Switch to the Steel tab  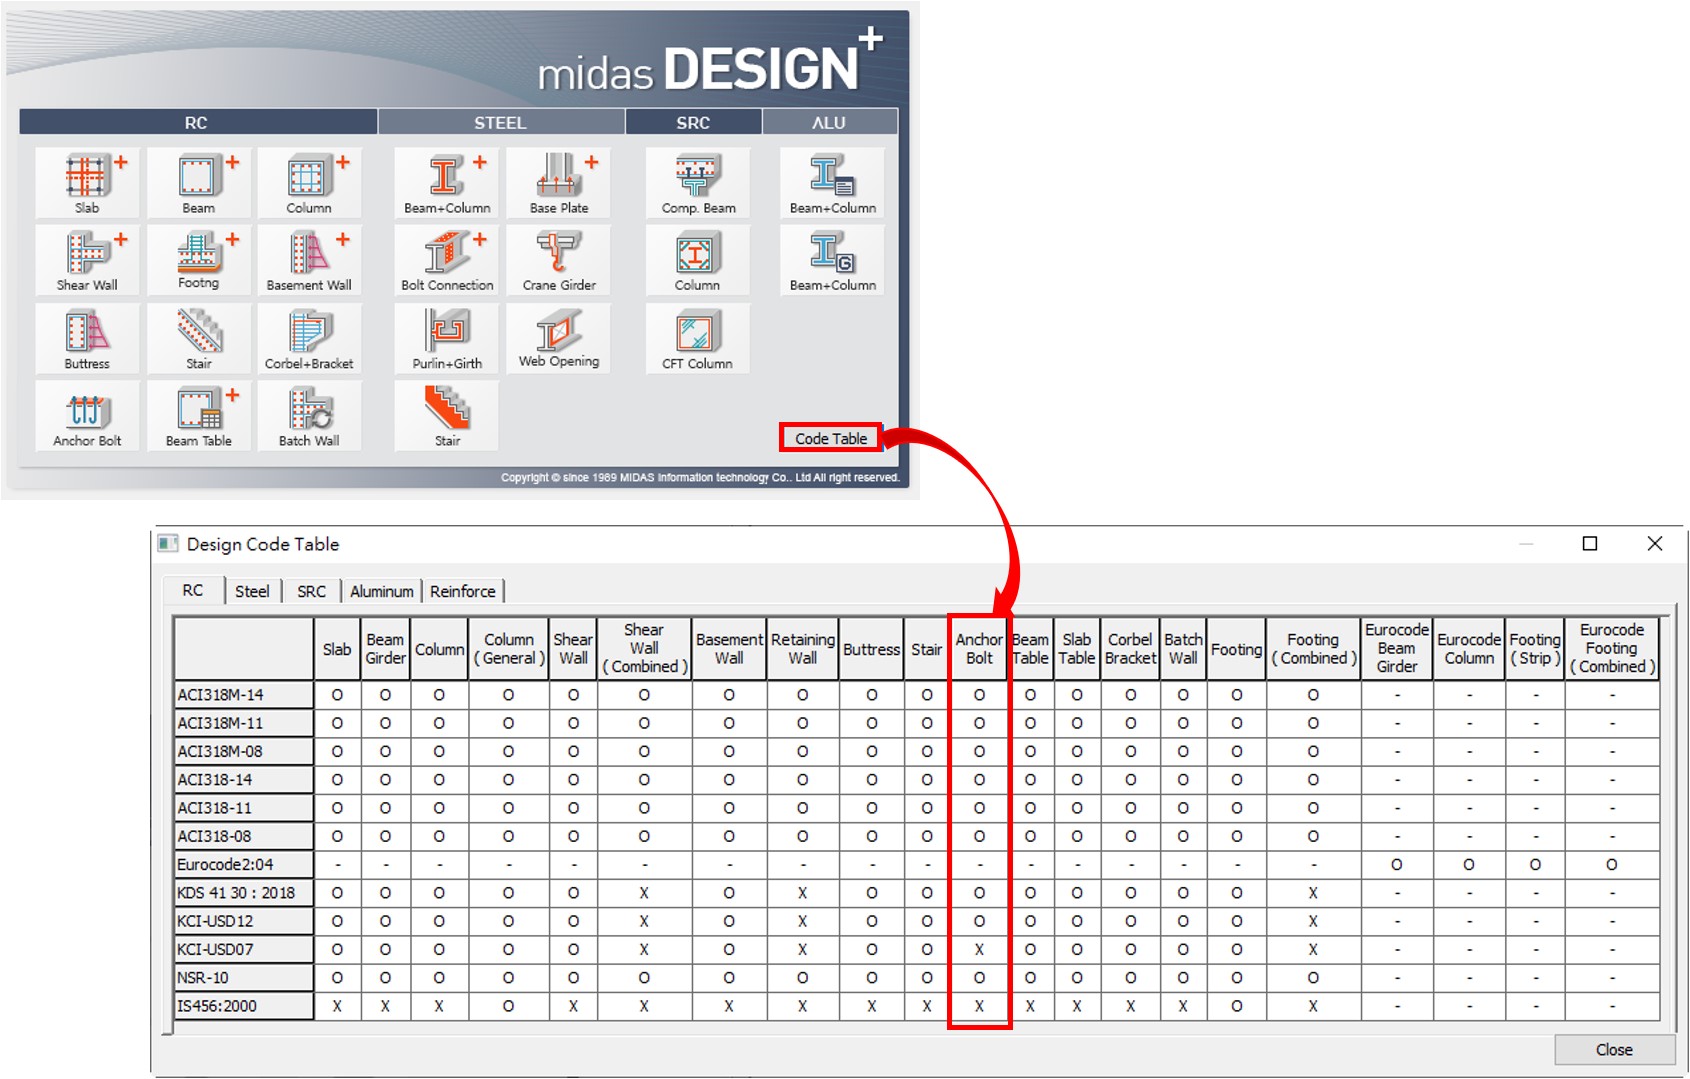click(252, 591)
